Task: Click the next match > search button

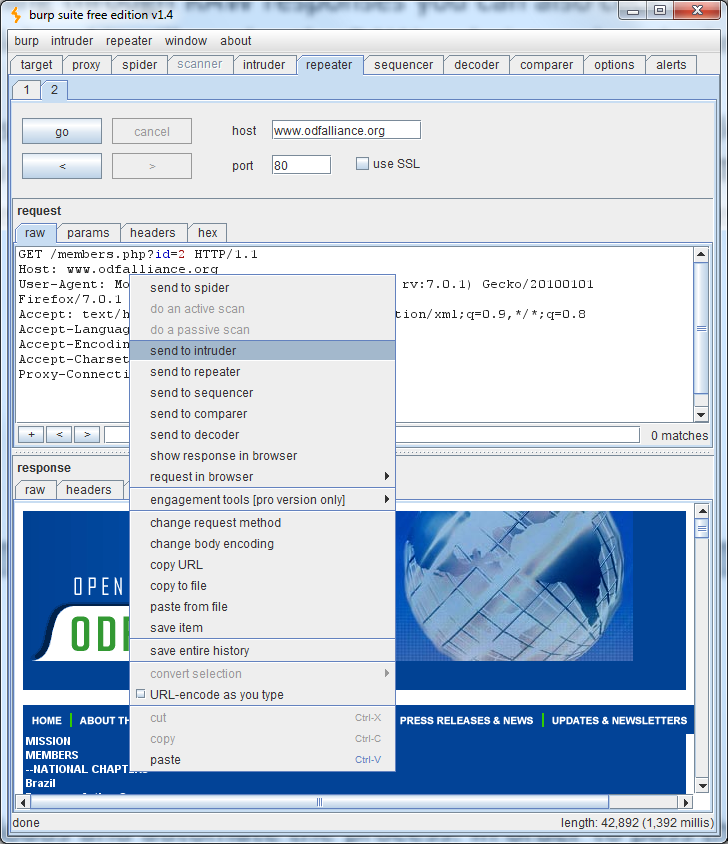Action: 87,434
